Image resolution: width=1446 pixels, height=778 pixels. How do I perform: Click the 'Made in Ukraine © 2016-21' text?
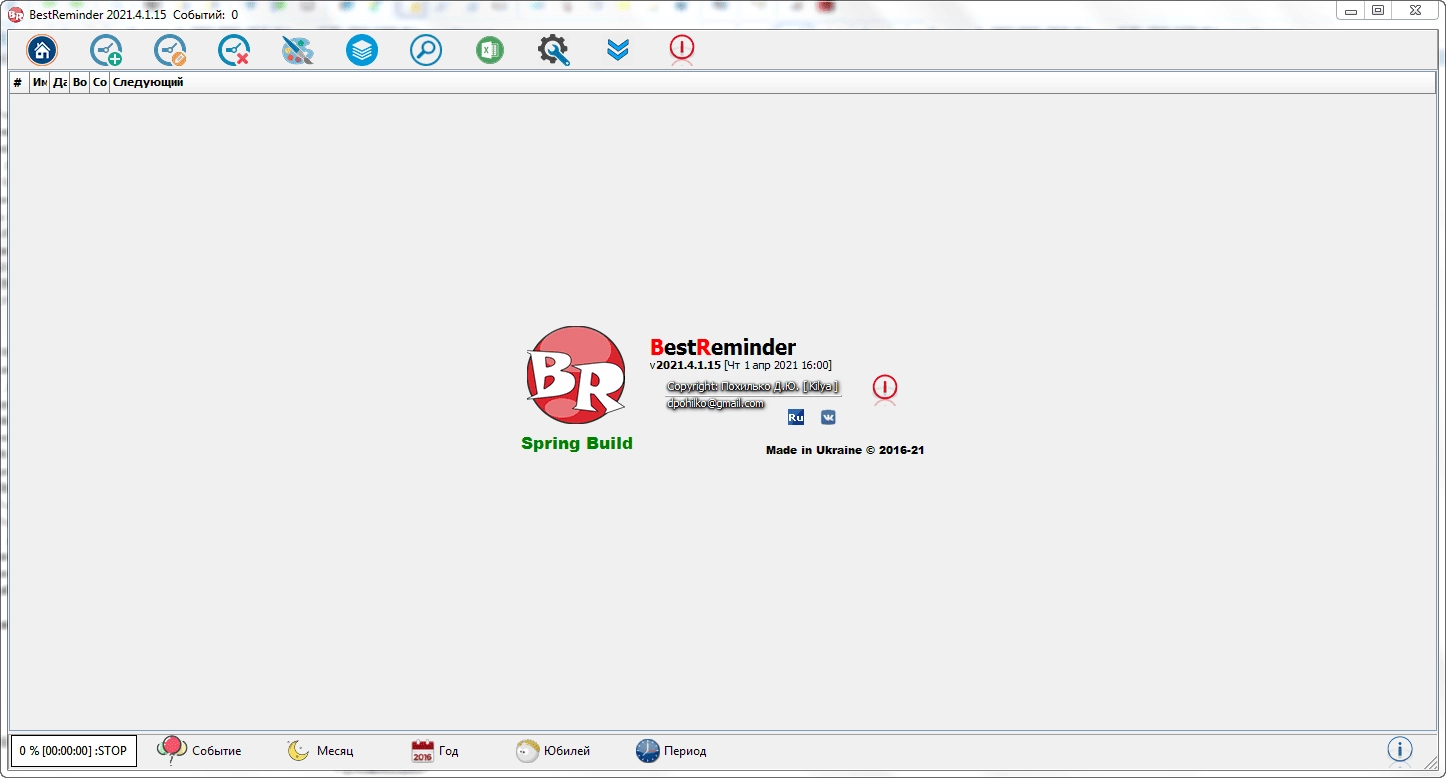click(x=845, y=450)
